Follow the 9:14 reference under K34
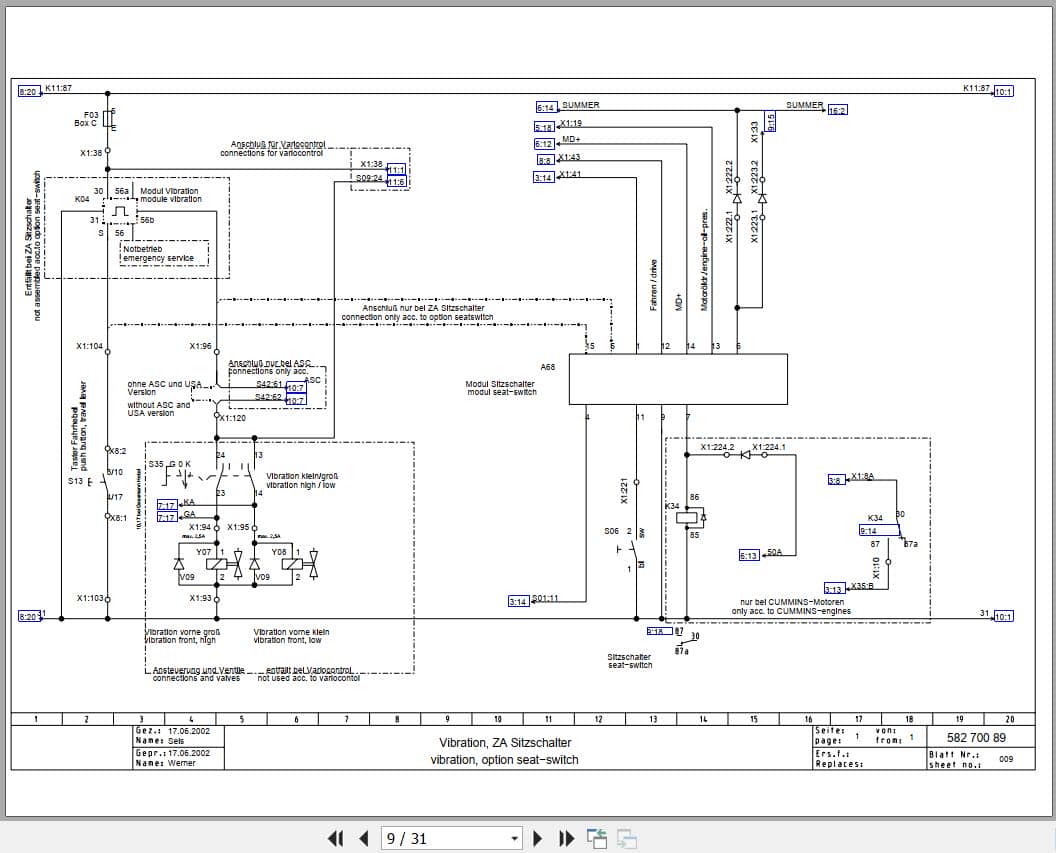1056x853 pixels. tap(879, 531)
